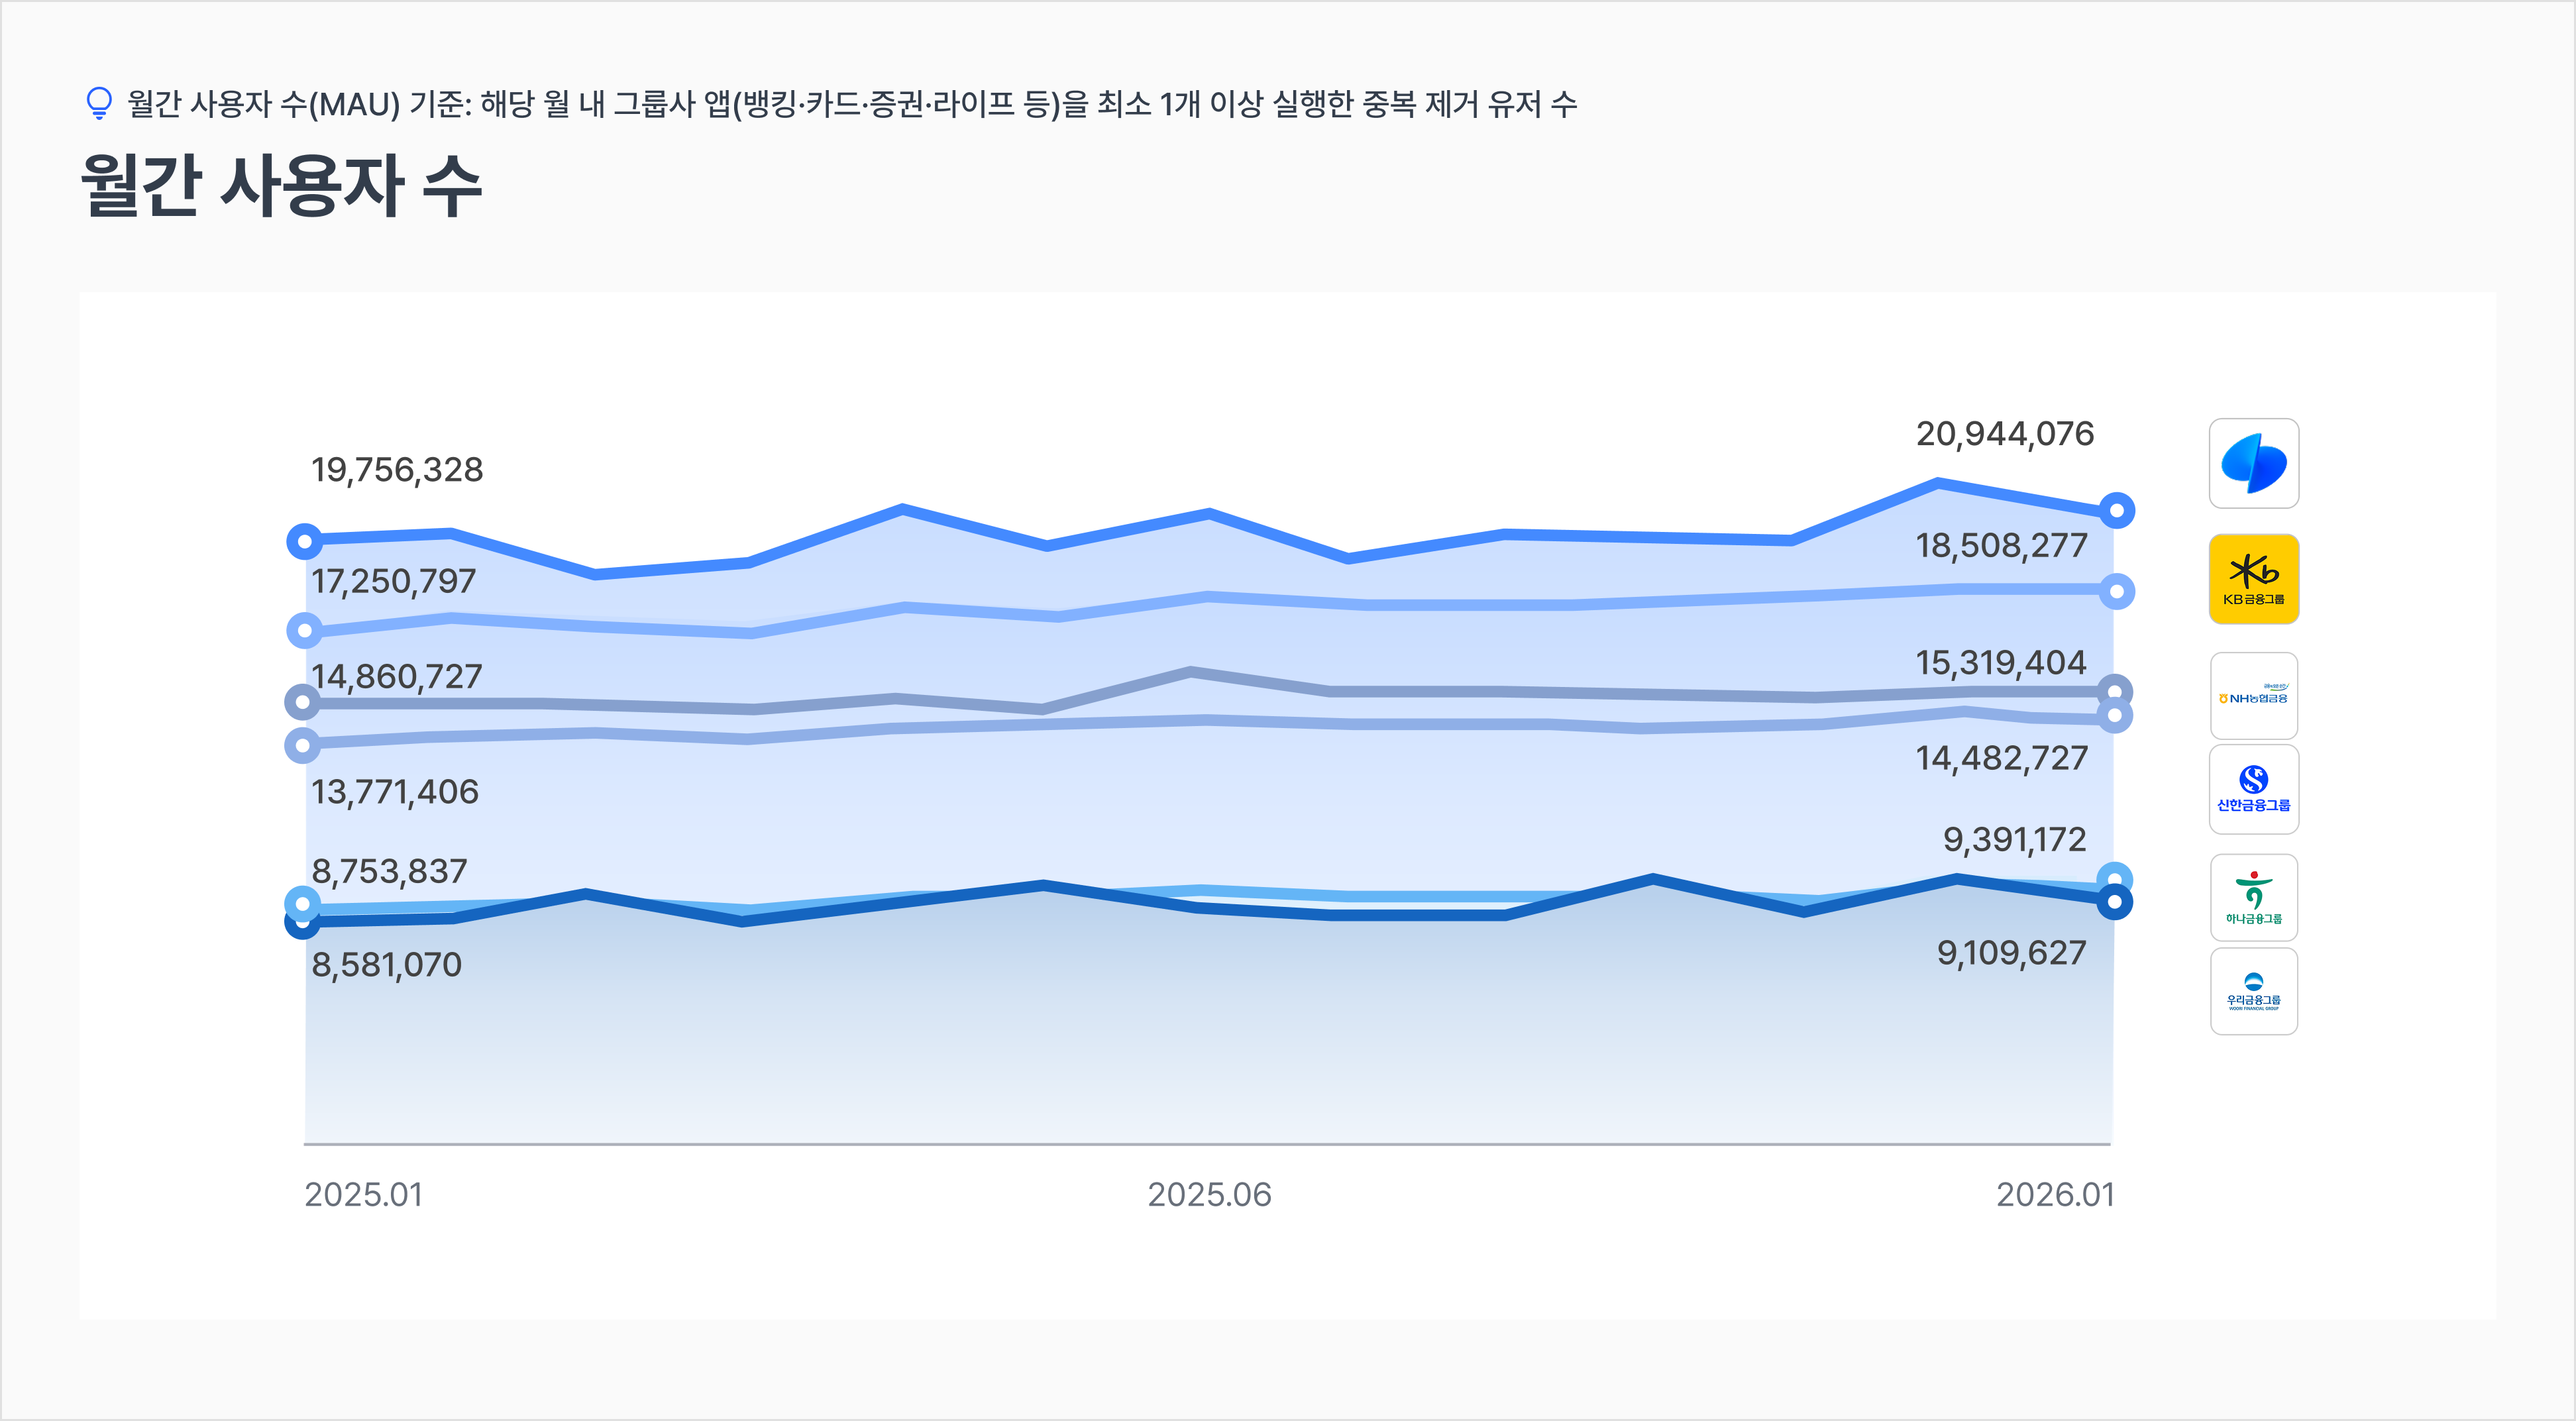
Task: Click the green 하나금융그룹 logo
Action: click(x=2253, y=897)
